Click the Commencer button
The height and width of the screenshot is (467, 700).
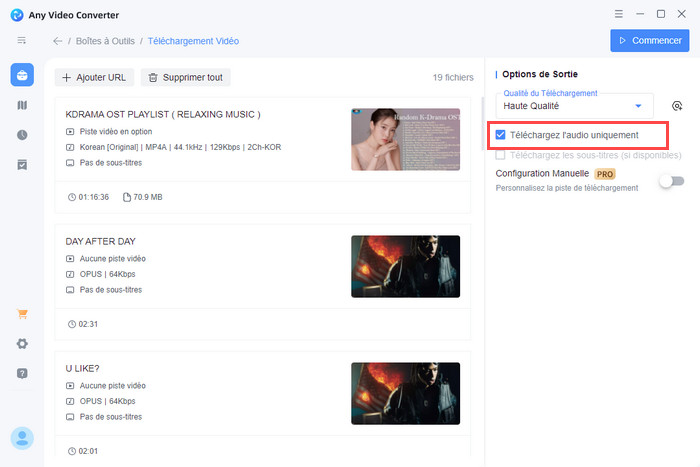point(649,41)
